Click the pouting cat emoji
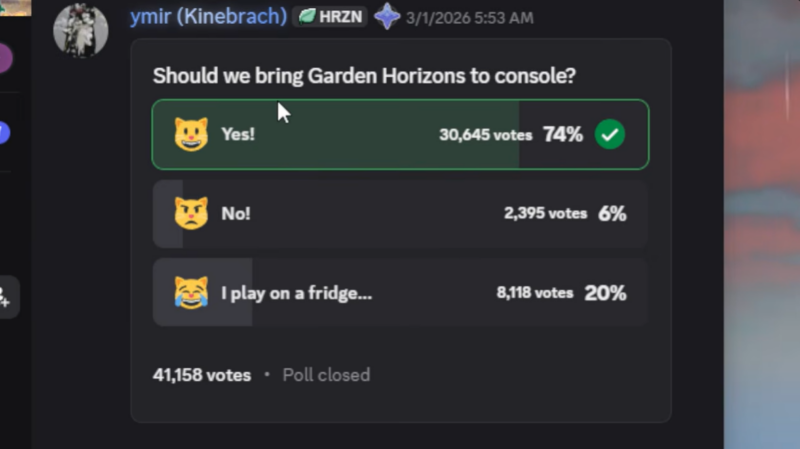This screenshot has width=800, height=449. [191, 213]
